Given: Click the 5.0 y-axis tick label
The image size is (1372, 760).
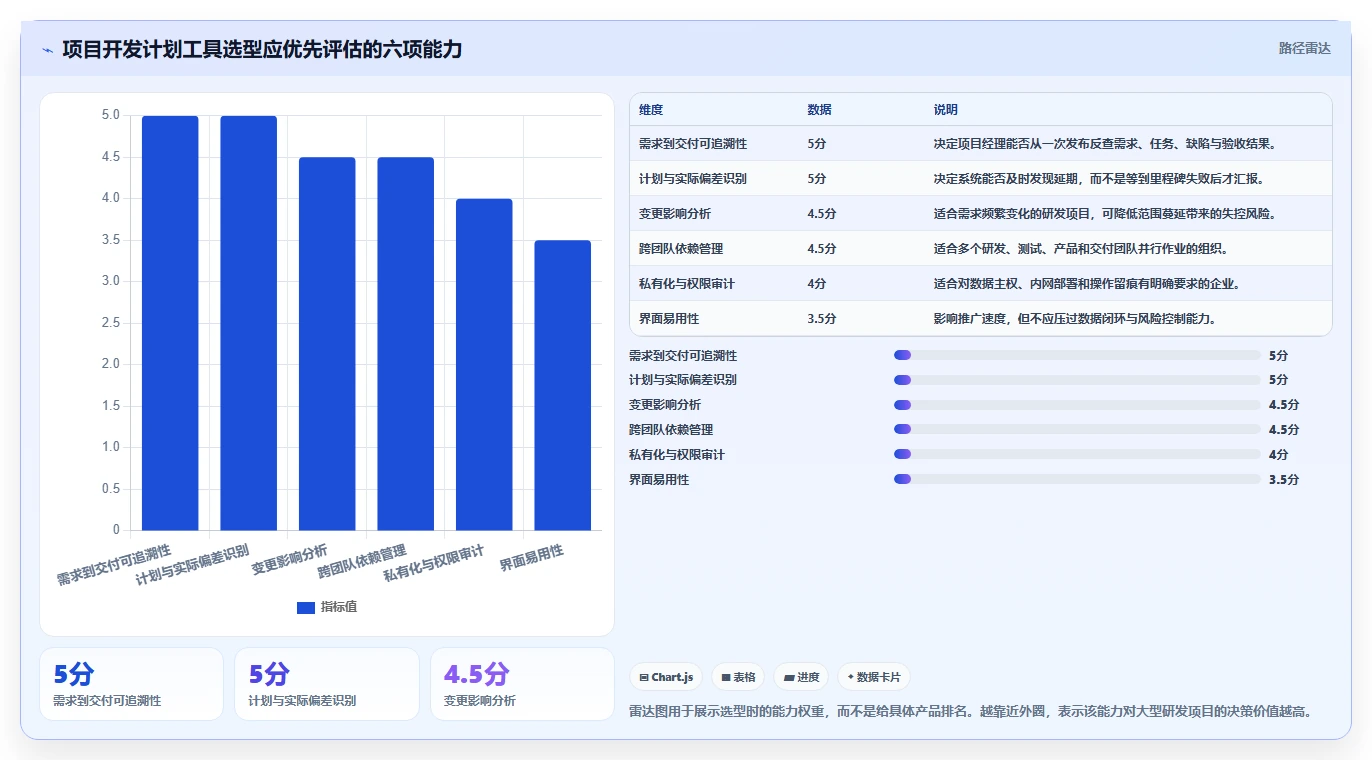Looking at the screenshot, I should (111, 116).
